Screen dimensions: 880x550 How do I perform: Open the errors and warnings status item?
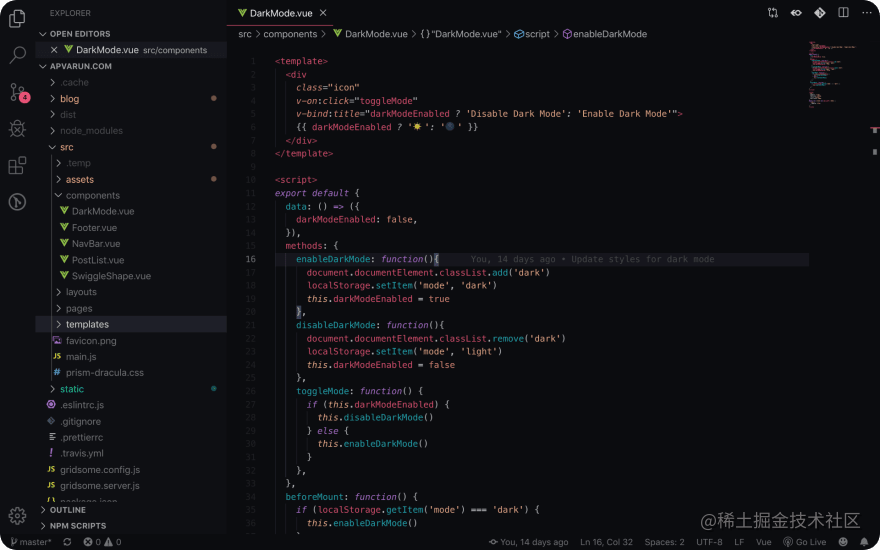click(102, 542)
